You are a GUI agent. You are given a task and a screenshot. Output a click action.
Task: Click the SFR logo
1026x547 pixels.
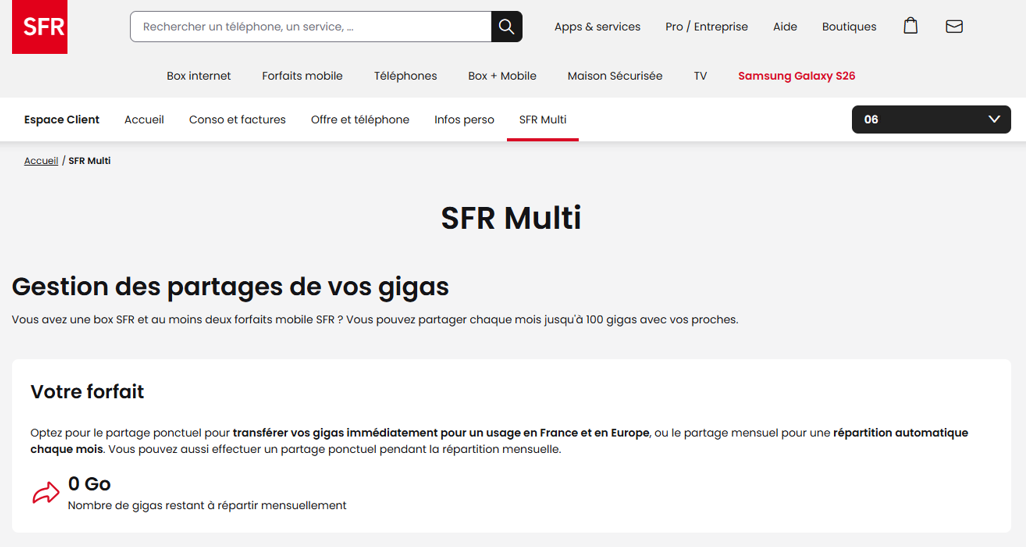point(40,27)
